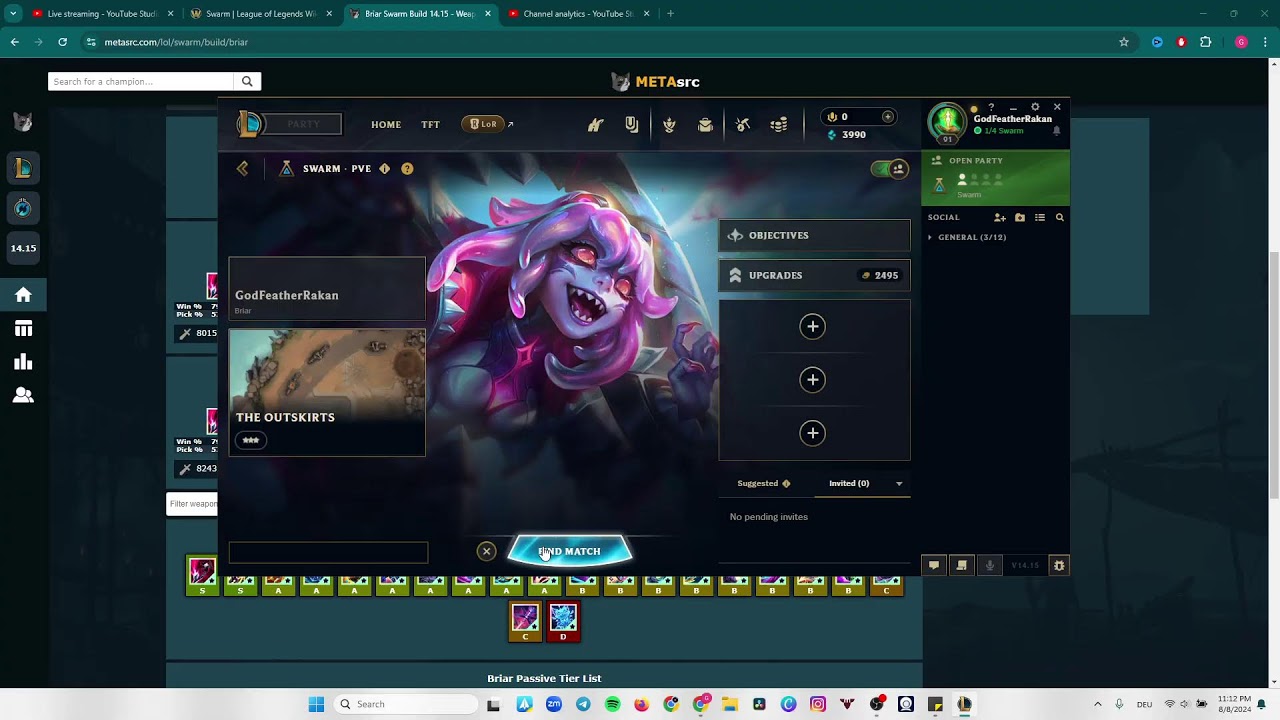This screenshot has width=1280, height=720.
Task: Open a new browser tab
Action: click(670, 14)
